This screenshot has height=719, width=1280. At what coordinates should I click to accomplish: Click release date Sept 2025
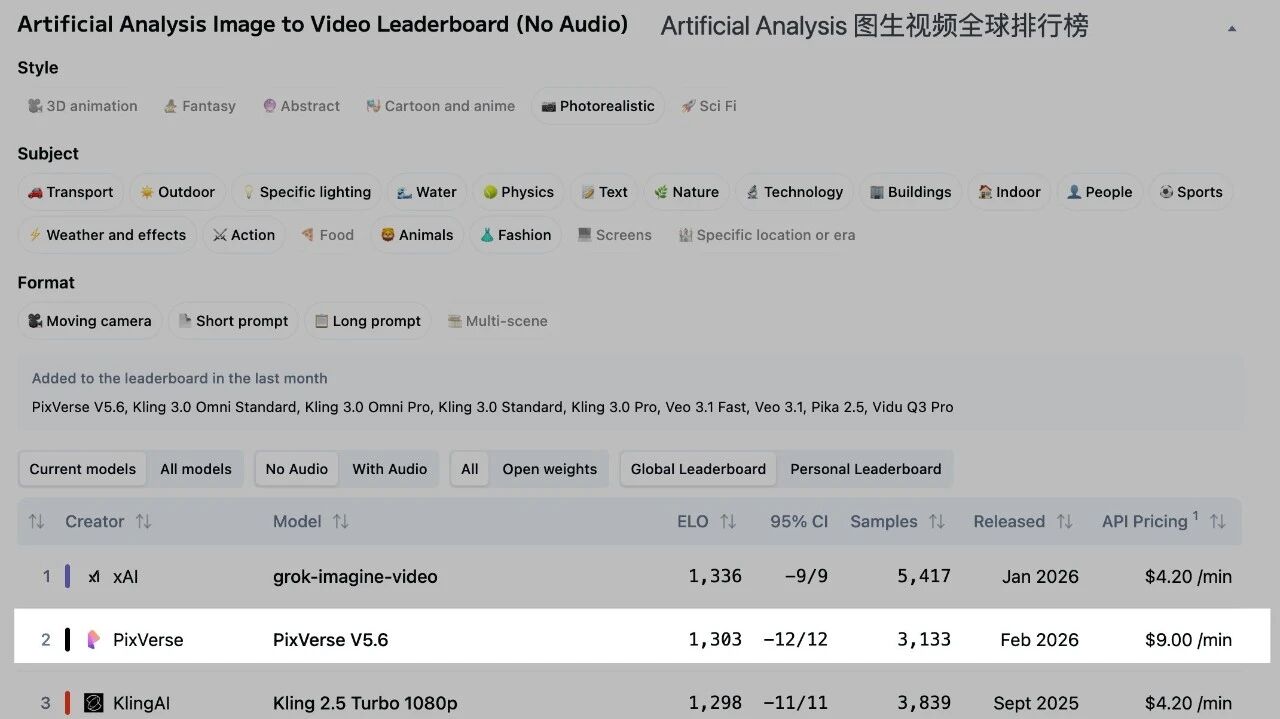(1036, 703)
